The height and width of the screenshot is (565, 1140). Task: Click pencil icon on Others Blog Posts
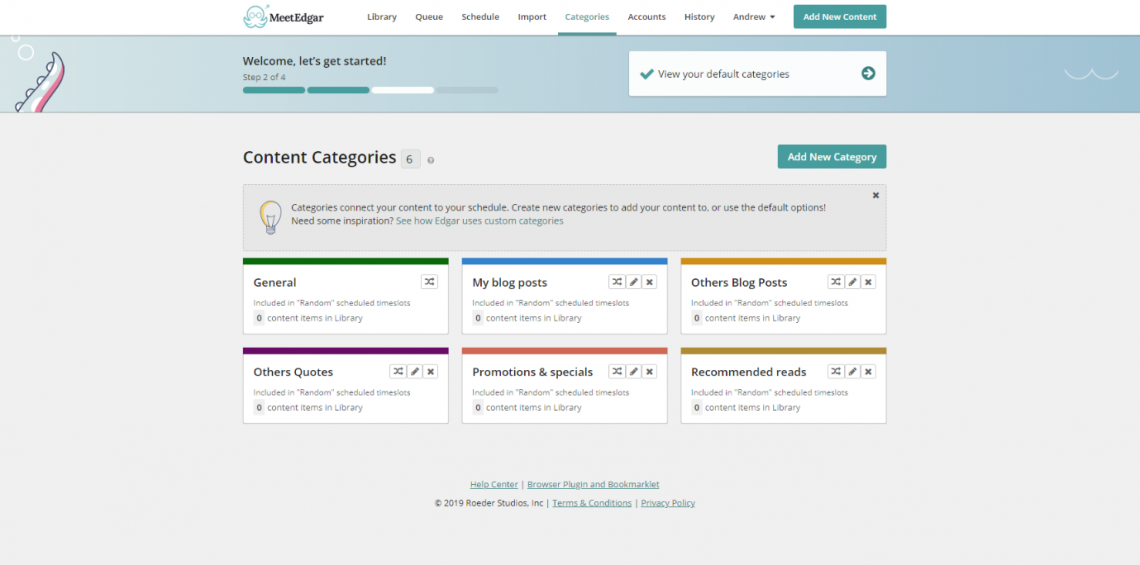[x=853, y=282]
